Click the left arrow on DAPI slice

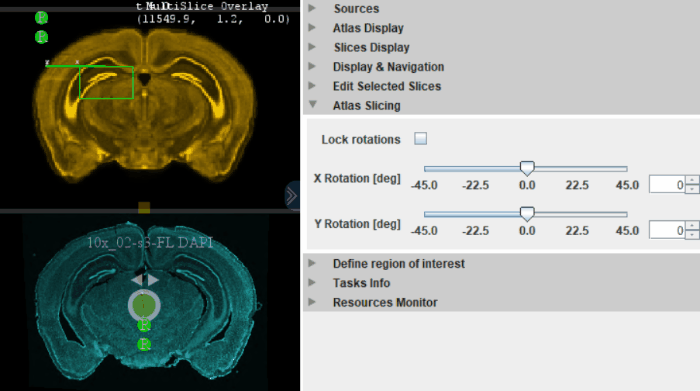click(x=137, y=280)
